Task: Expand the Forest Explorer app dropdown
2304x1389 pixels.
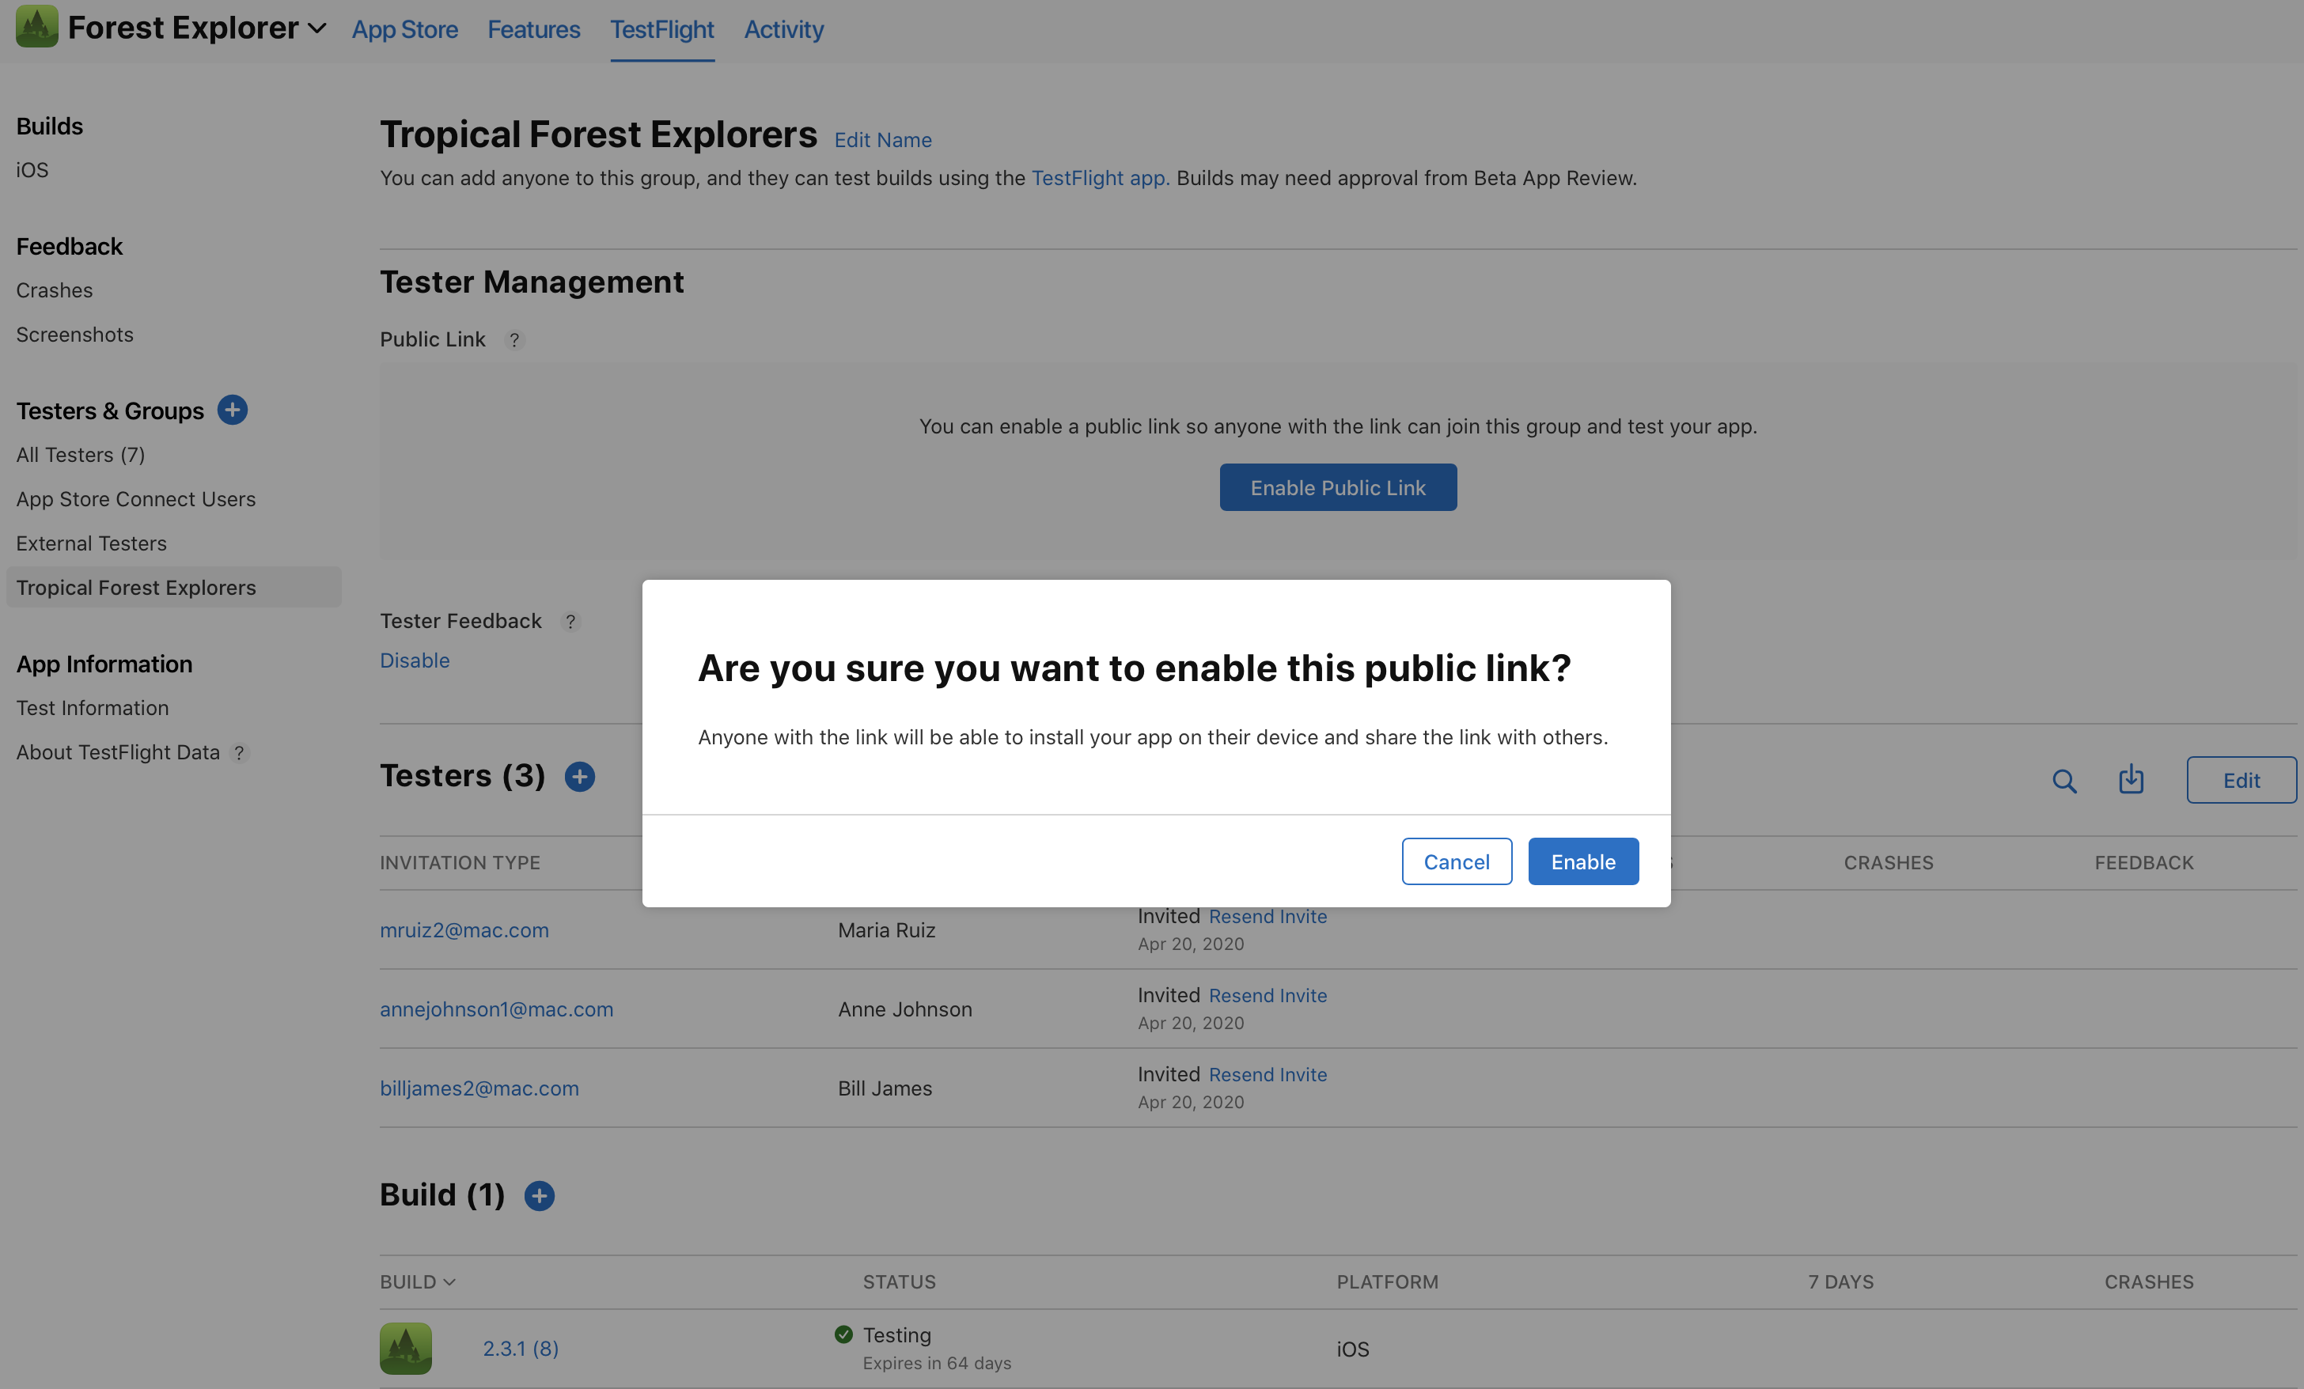Action: [x=316, y=29]
